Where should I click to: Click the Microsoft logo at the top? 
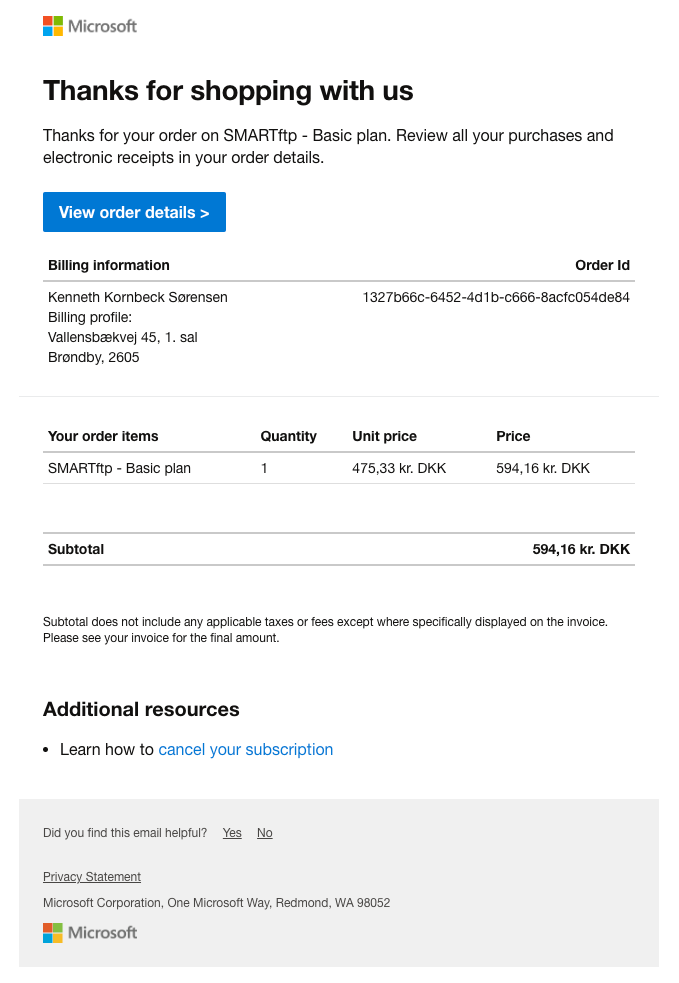(x=90, y=26)
